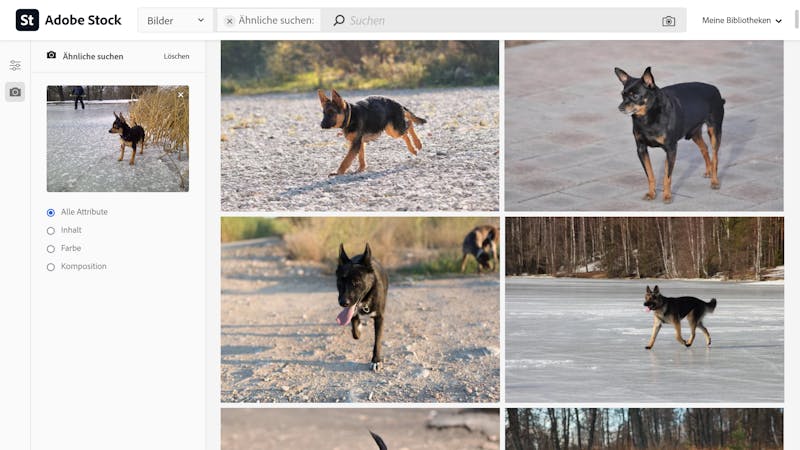Click the Ähnliche suchen panel heading
This screenshot has height=450, width=800.
(x=93, y=56)
